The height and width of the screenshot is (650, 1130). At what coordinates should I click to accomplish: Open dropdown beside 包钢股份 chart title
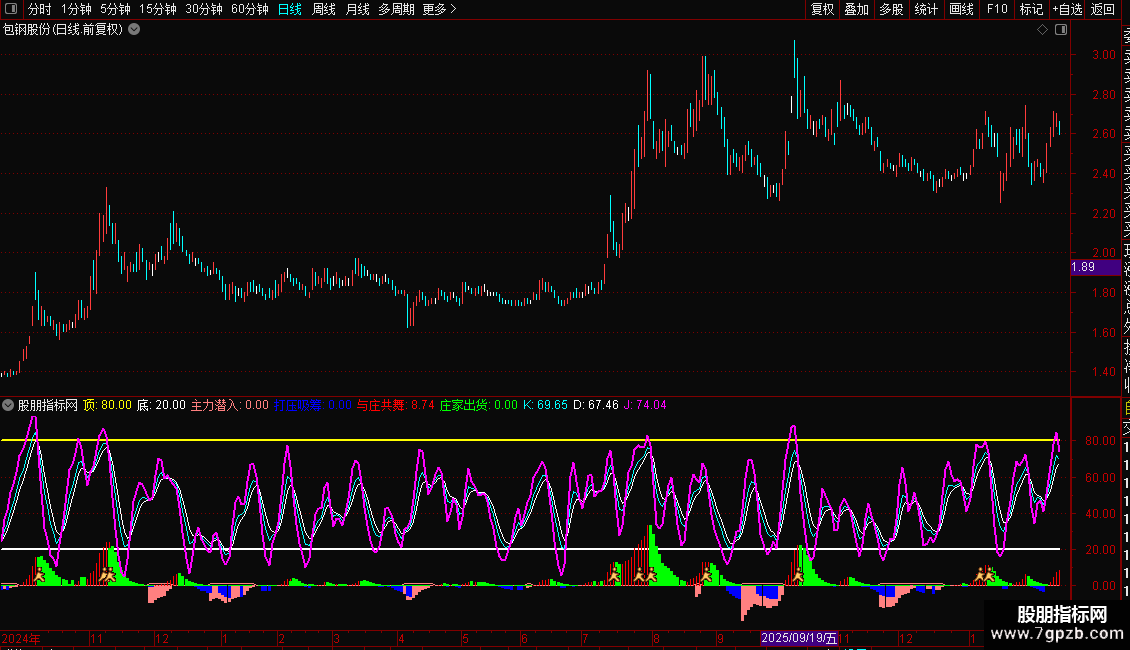[134, 30]
